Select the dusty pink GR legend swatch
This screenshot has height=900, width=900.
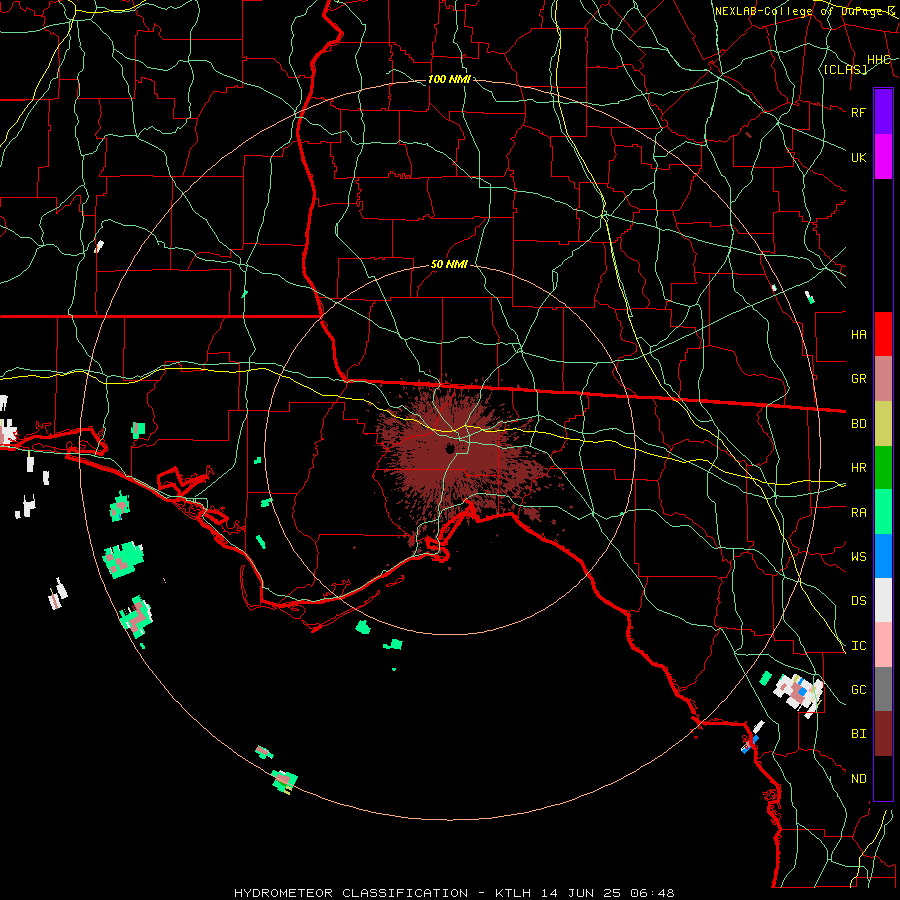coord(883,379)
